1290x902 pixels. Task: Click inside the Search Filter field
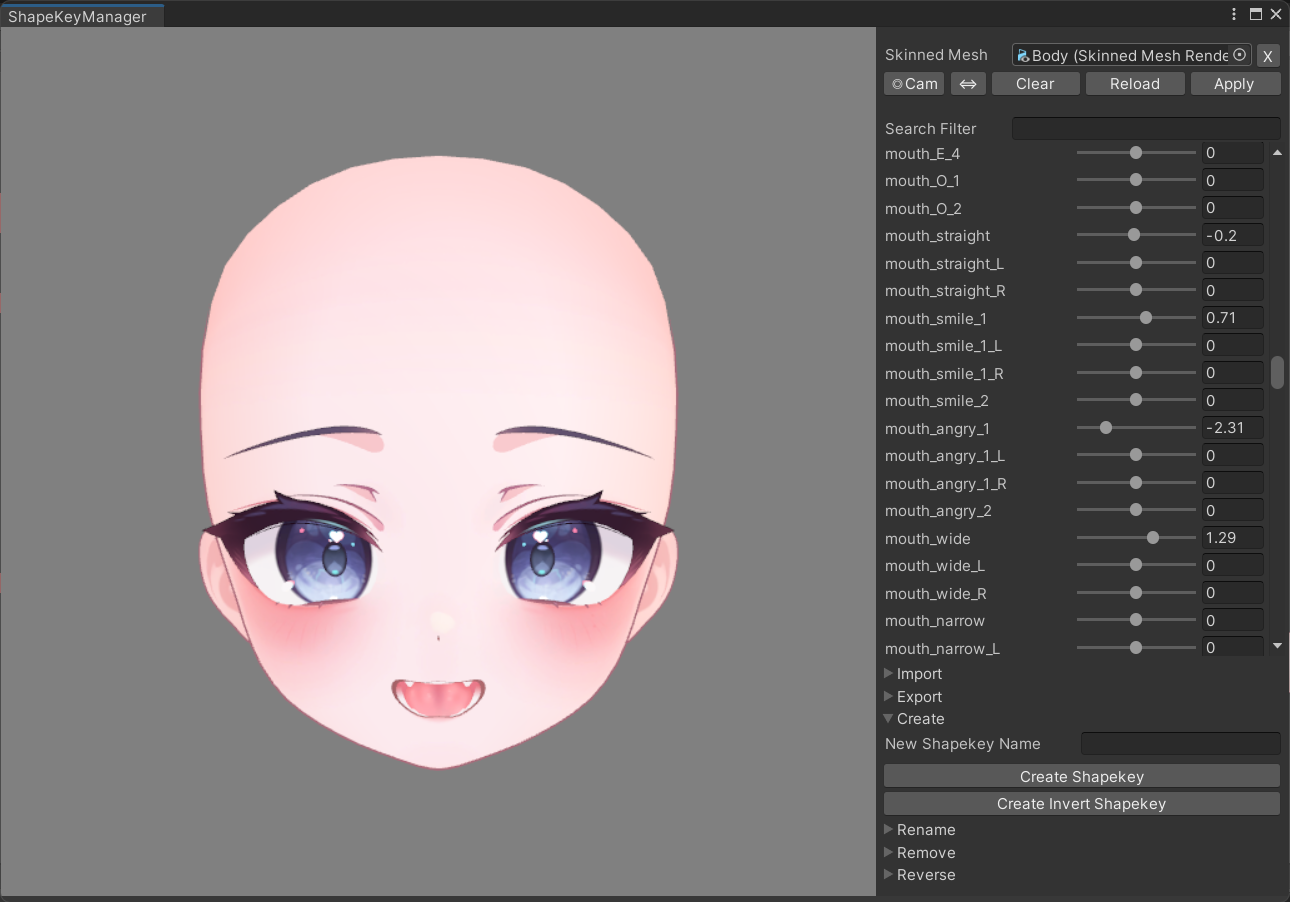pyautogui.click(x=1146, y=128)
